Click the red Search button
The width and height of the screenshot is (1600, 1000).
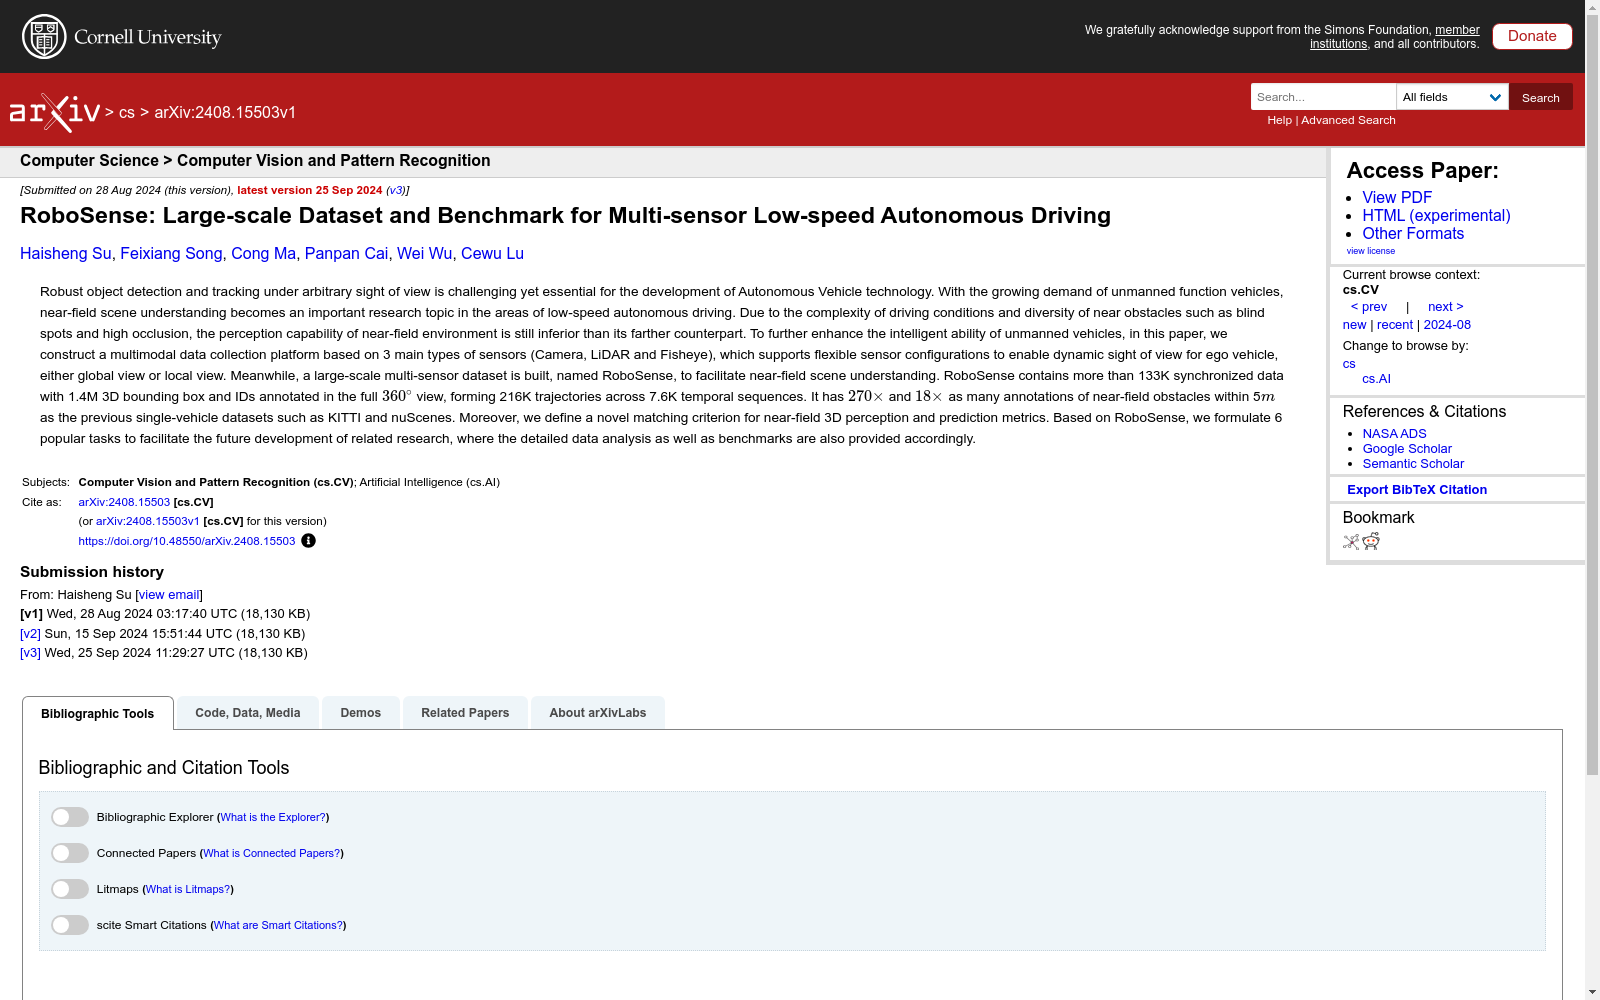point(1541,97)
